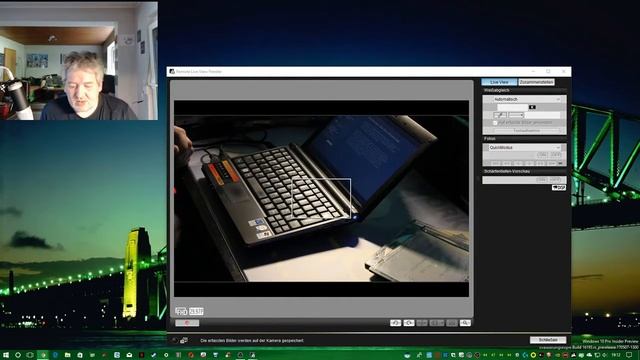
Task: Open the small dropdown beside the eyedropper
Action: (x=516, y=115)
